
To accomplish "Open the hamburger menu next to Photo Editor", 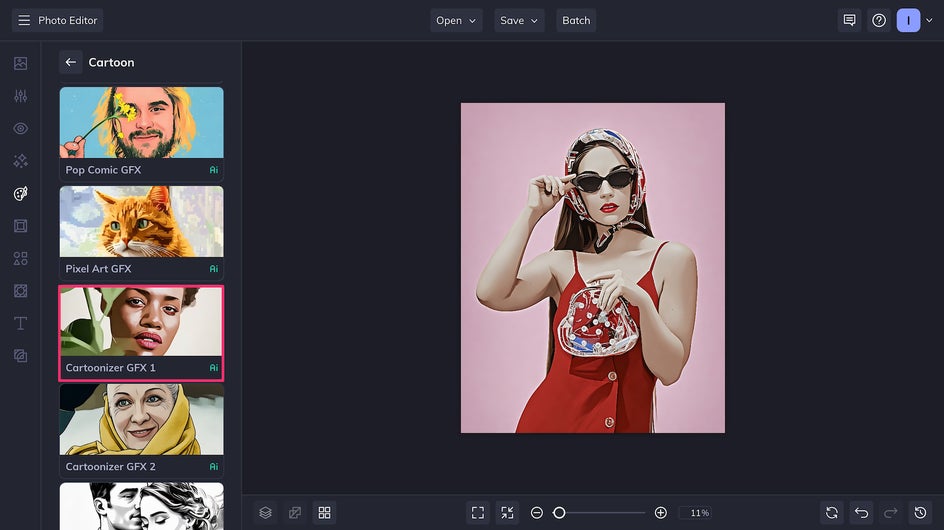I will [24, 20].
